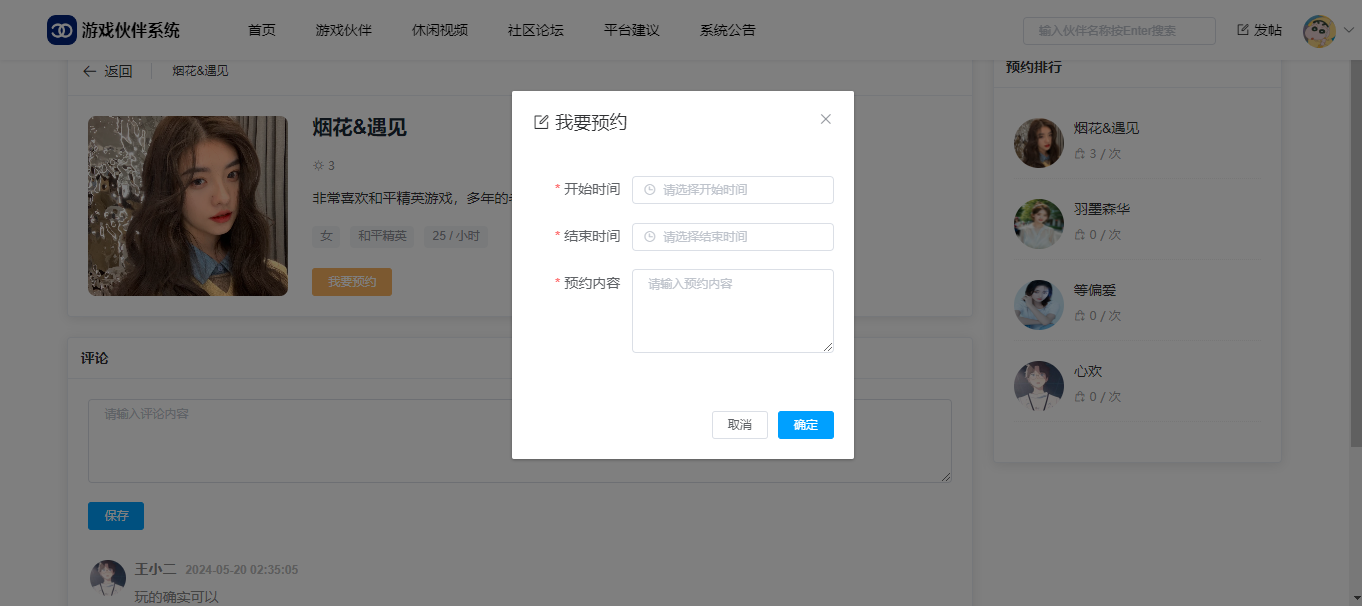Click the 评论 section heading
This screenshot has width=1362, height=606.
click(x=95, y=358)
